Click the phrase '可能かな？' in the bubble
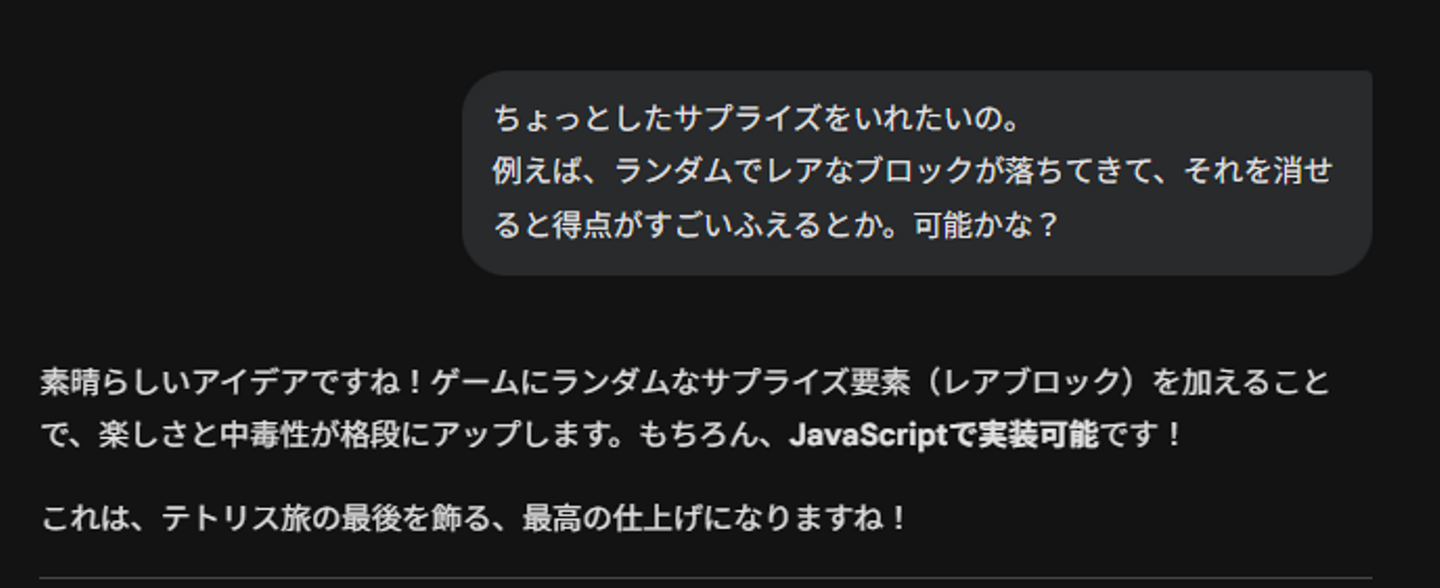 [x=986, y=225]
